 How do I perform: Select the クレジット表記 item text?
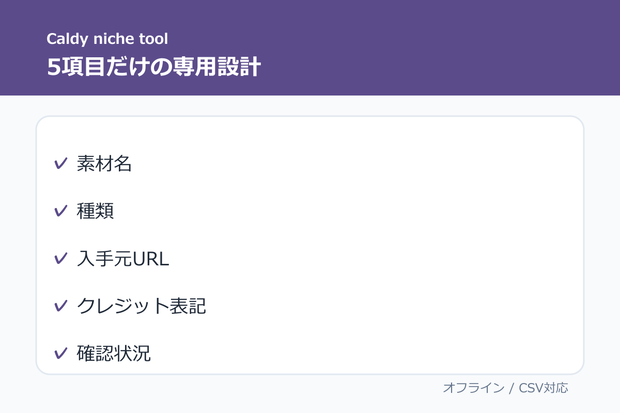click(x=141, y=306)
